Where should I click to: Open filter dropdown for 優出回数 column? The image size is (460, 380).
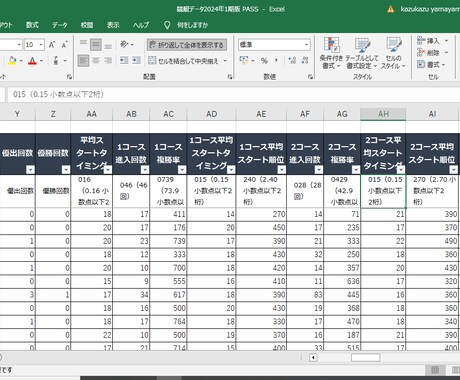[x=30, y=170]
